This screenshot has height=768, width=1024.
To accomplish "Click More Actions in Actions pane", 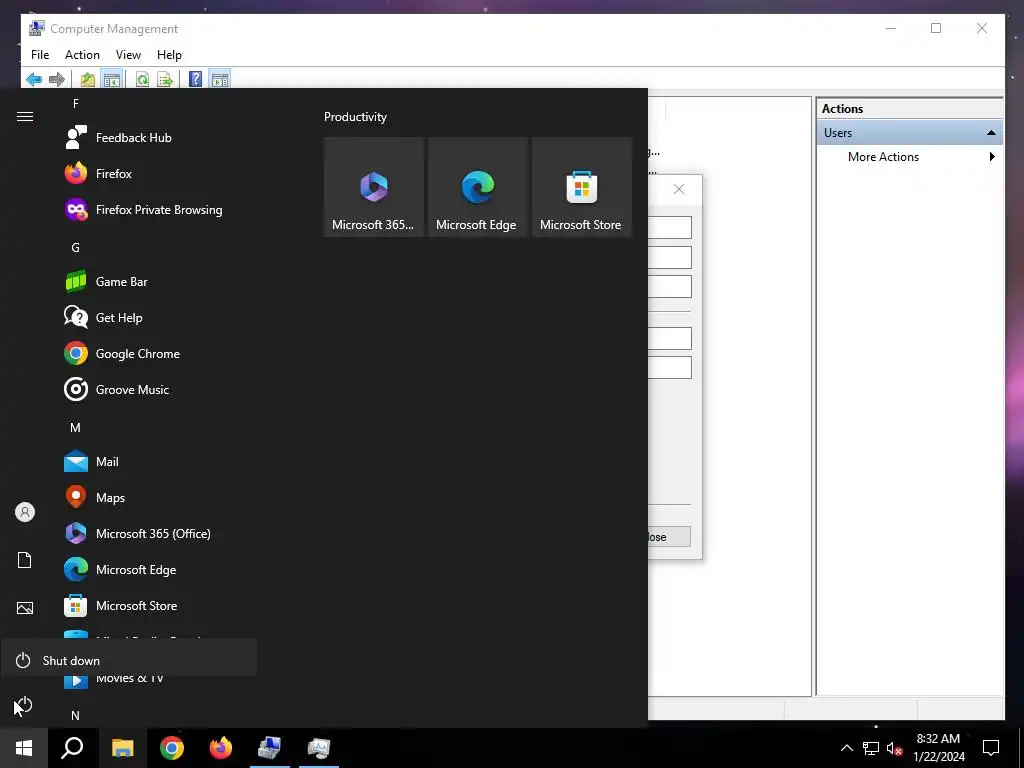I will [x=884, y=157].
